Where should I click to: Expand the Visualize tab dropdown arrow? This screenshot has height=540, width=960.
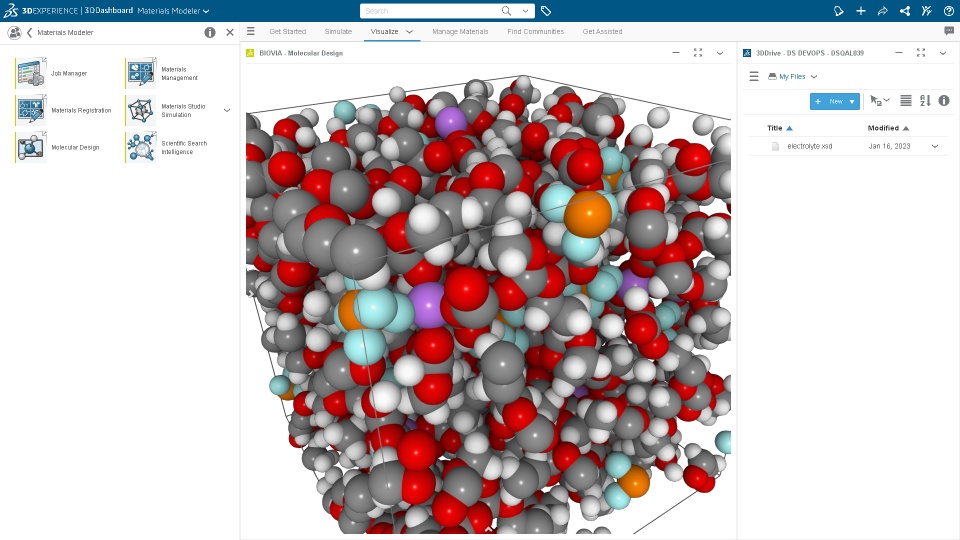[x=410, y=32]
